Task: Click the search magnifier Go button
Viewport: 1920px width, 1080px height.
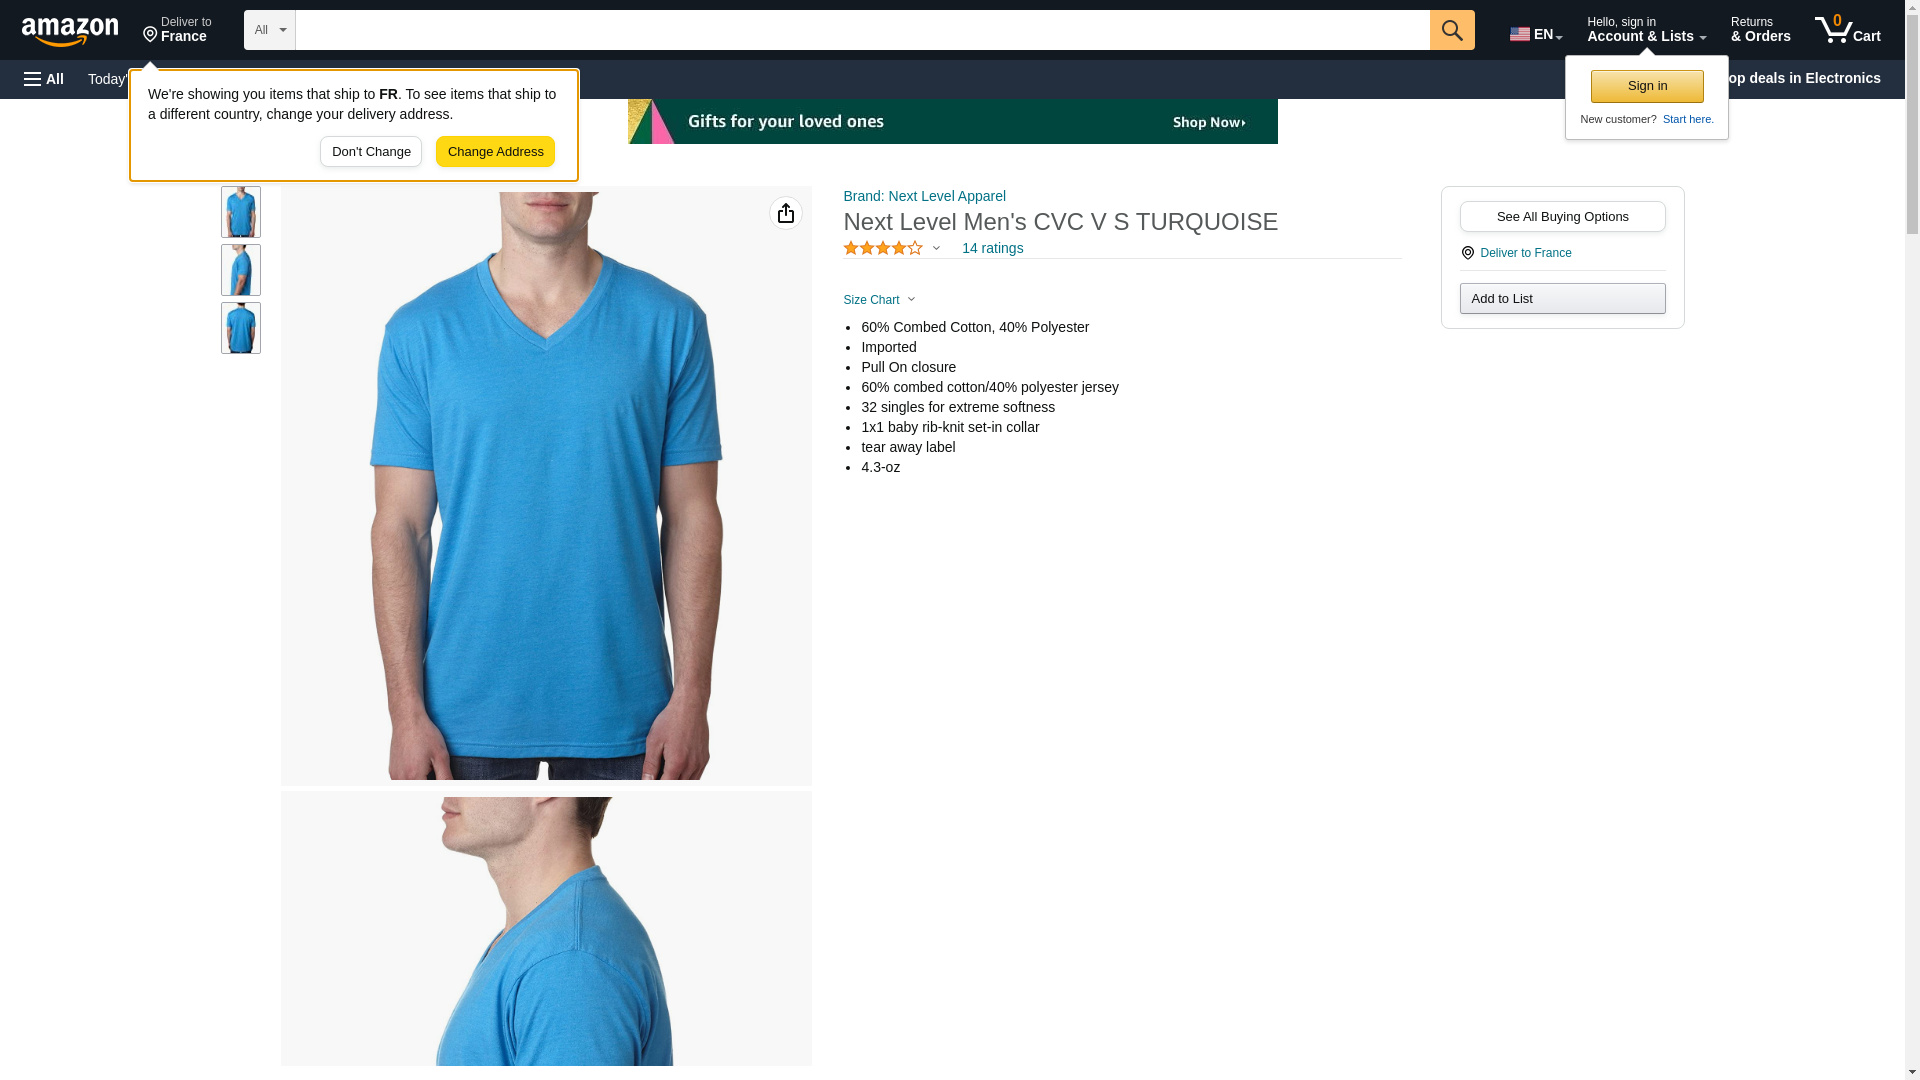Action: point(1451,30)
